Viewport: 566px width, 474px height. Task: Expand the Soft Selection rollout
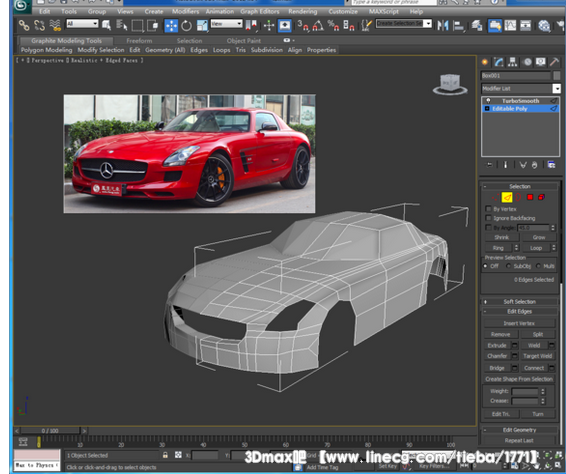click(x=519, y=301)
